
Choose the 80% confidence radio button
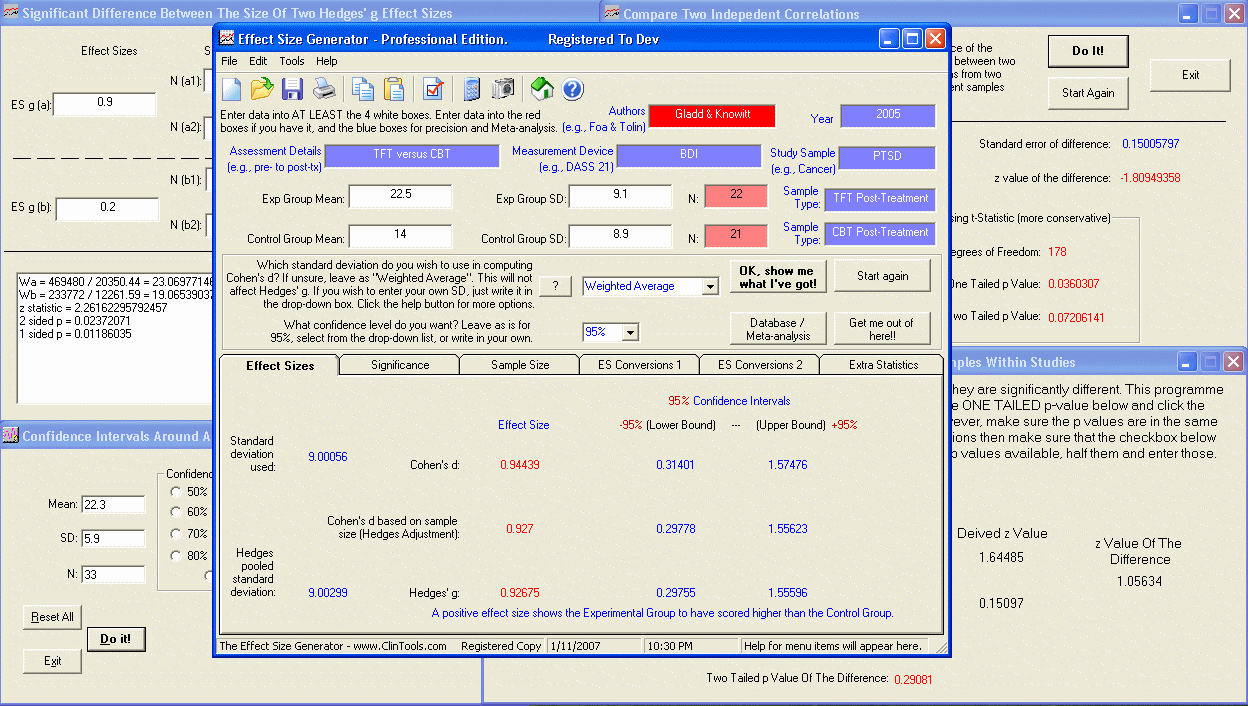(176, 555)
